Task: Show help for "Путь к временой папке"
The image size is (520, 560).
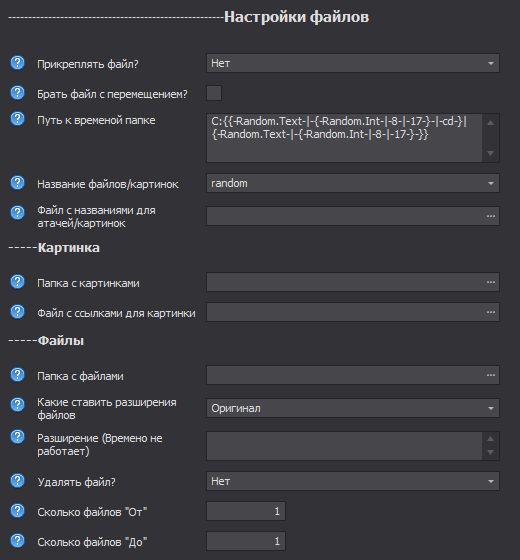Action: click(x=17, y=119)
